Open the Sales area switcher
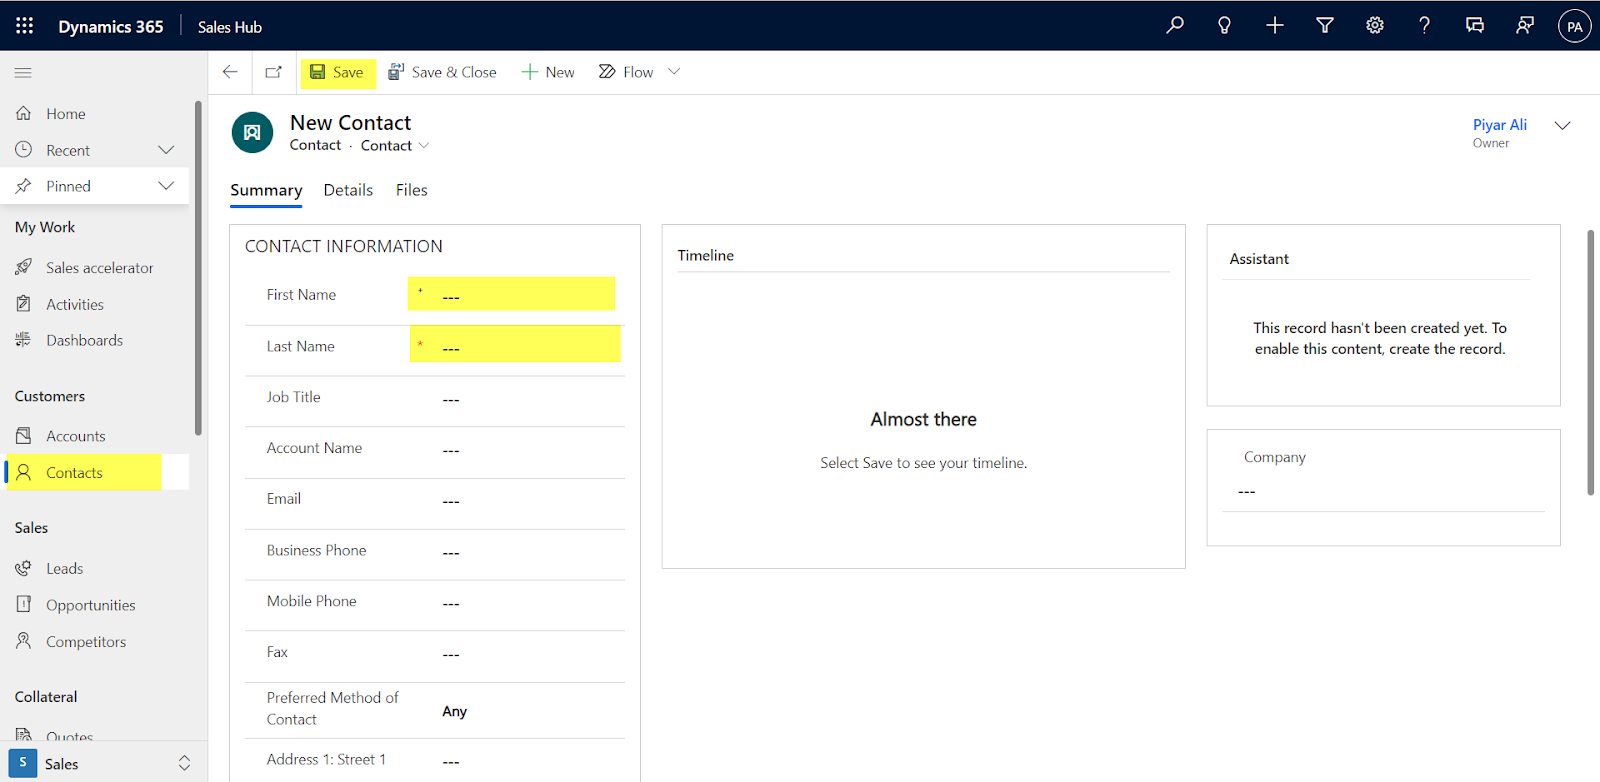The width and height of the screenshot is (1600, 782). point(104,763)
